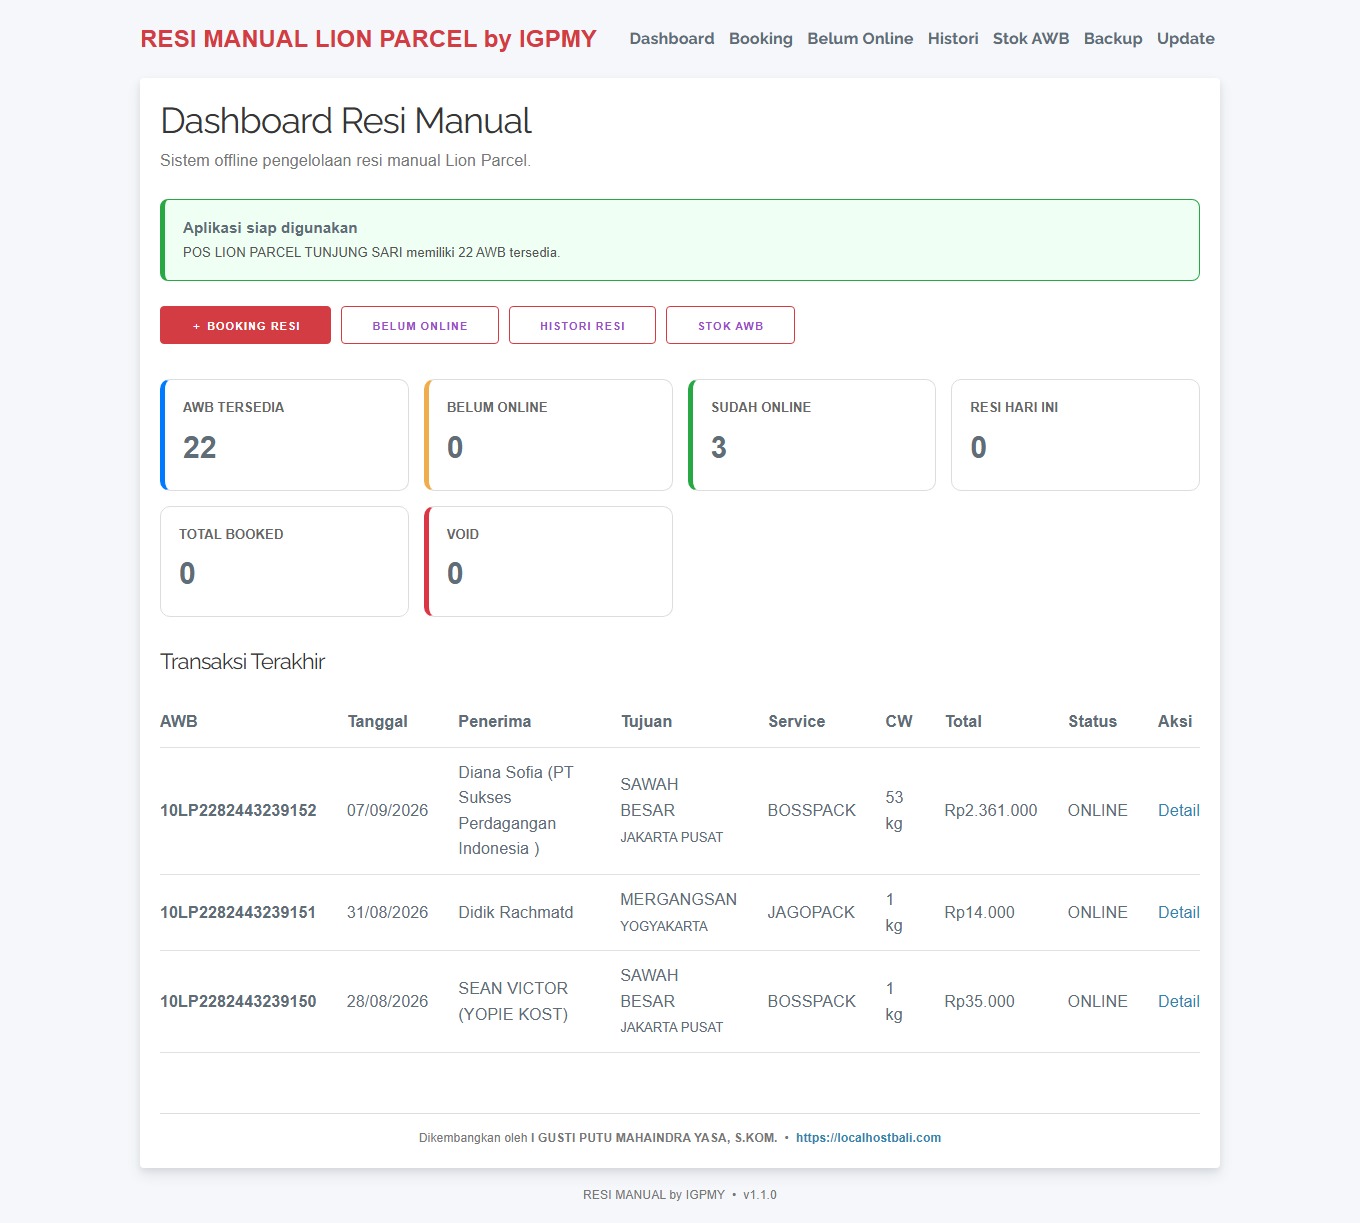
Task: Click the total Rp14.000
Action: 979,912
